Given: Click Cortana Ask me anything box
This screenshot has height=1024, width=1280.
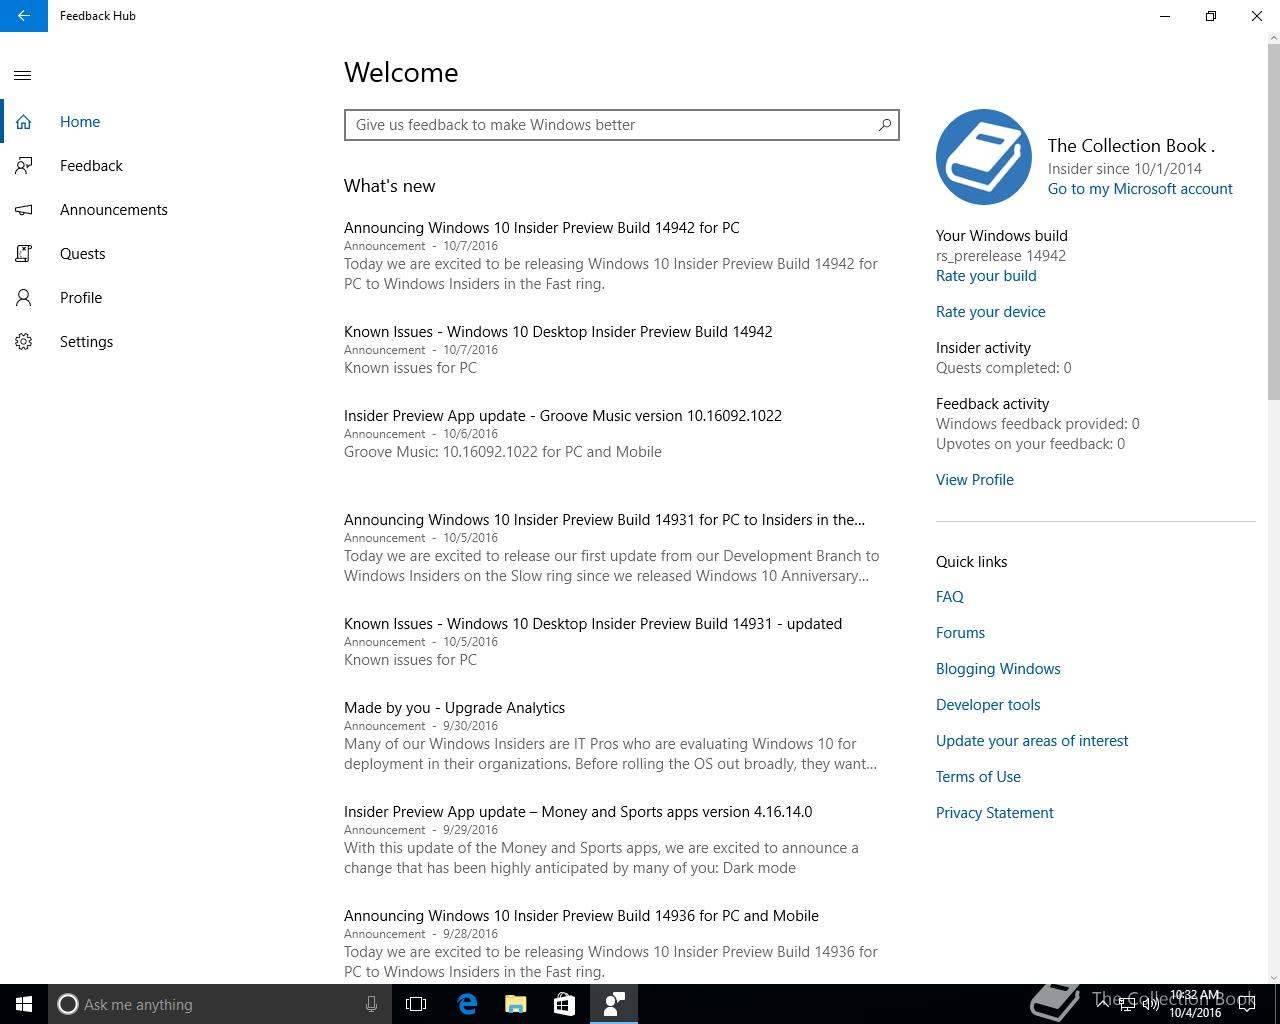Looking at the screenshot, I should tap(218, 1004).
